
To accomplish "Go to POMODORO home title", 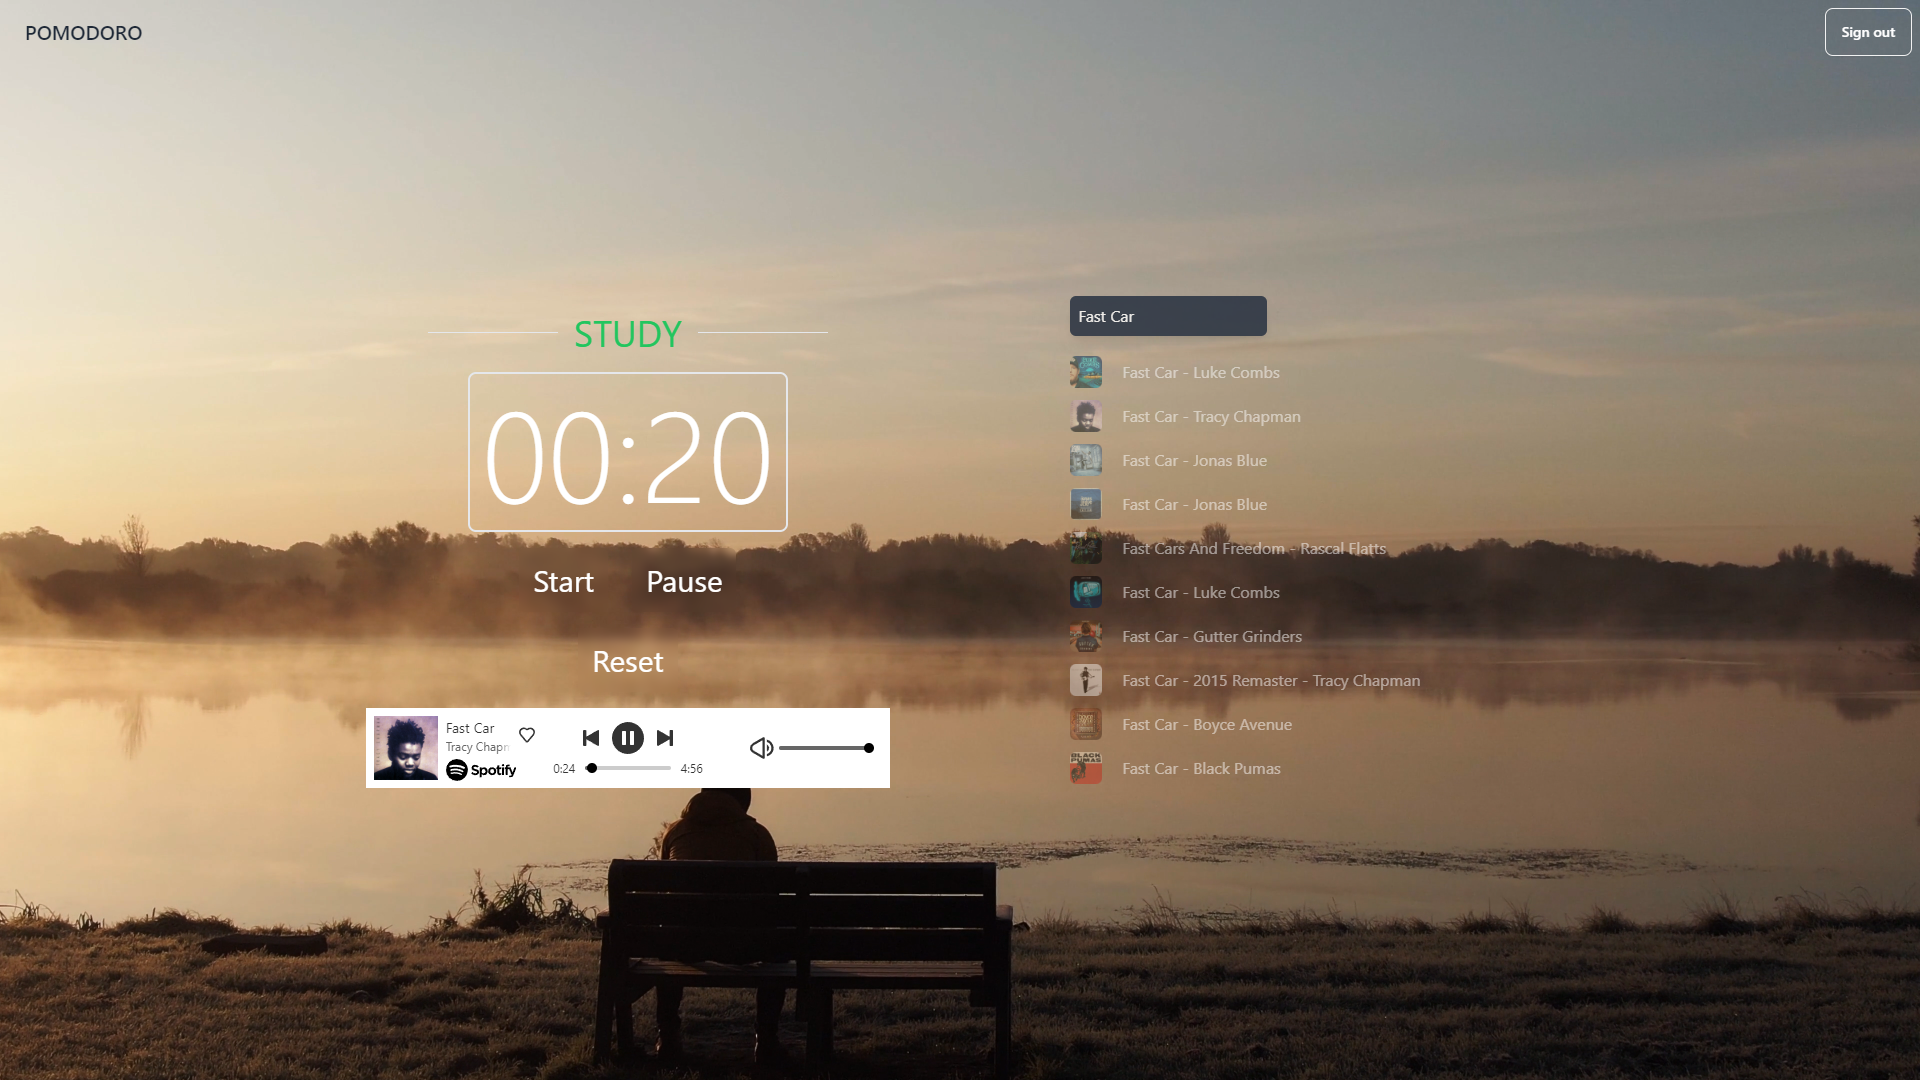I will pyautogui.click(x=83, y=33).
